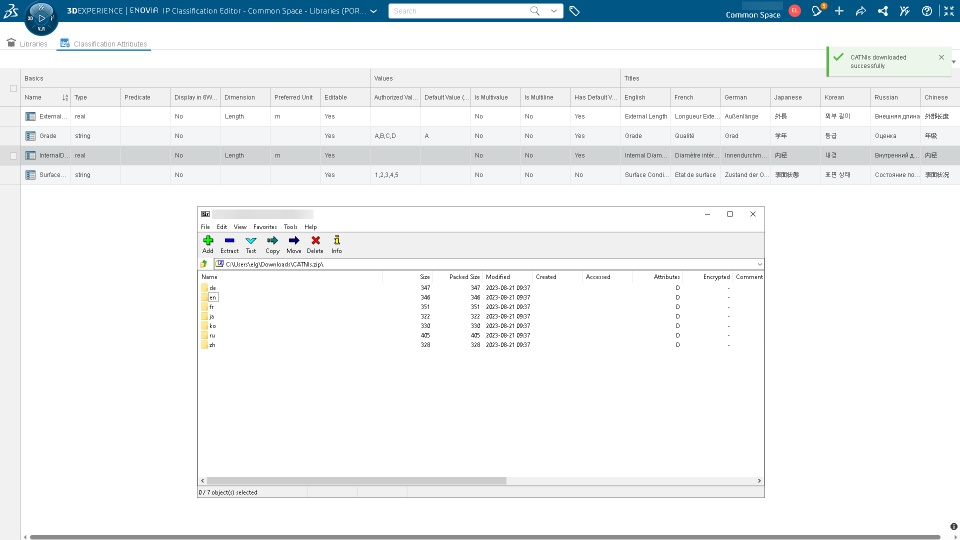Click the archive scrollbar right arrow

[759, 481]
